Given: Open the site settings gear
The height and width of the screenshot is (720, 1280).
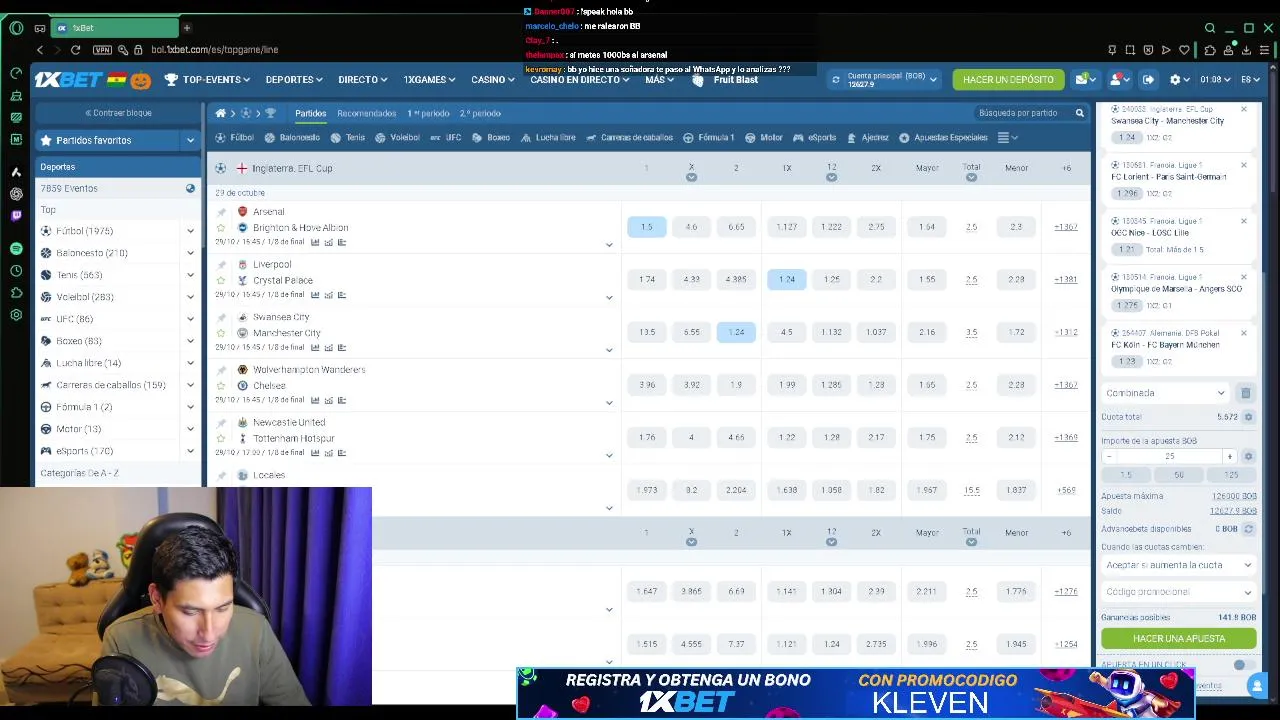Looking at the screenshot, I should point(1176,79).
